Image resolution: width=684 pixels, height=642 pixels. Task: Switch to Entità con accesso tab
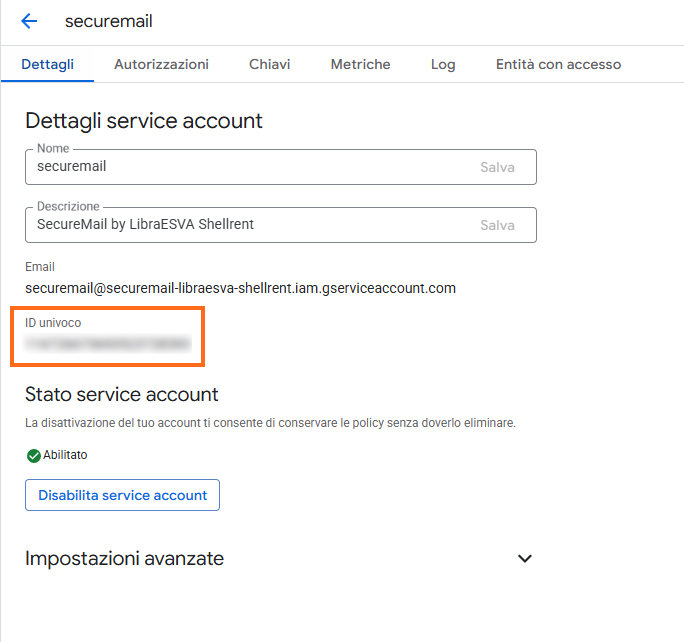(x=558, y=64)
